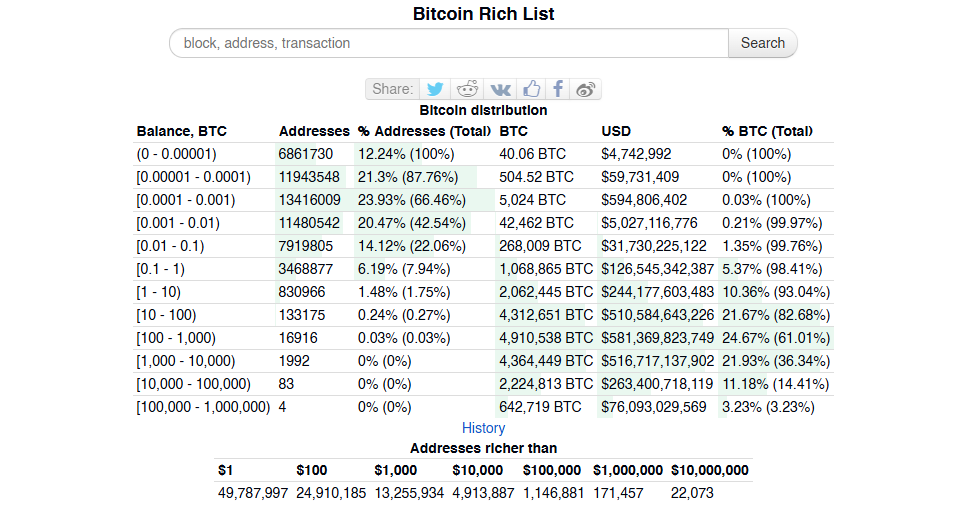This screenshot has height=516, width=966.
Task: Click the 504.52 BTC value
Action: (x=536, y=177)
